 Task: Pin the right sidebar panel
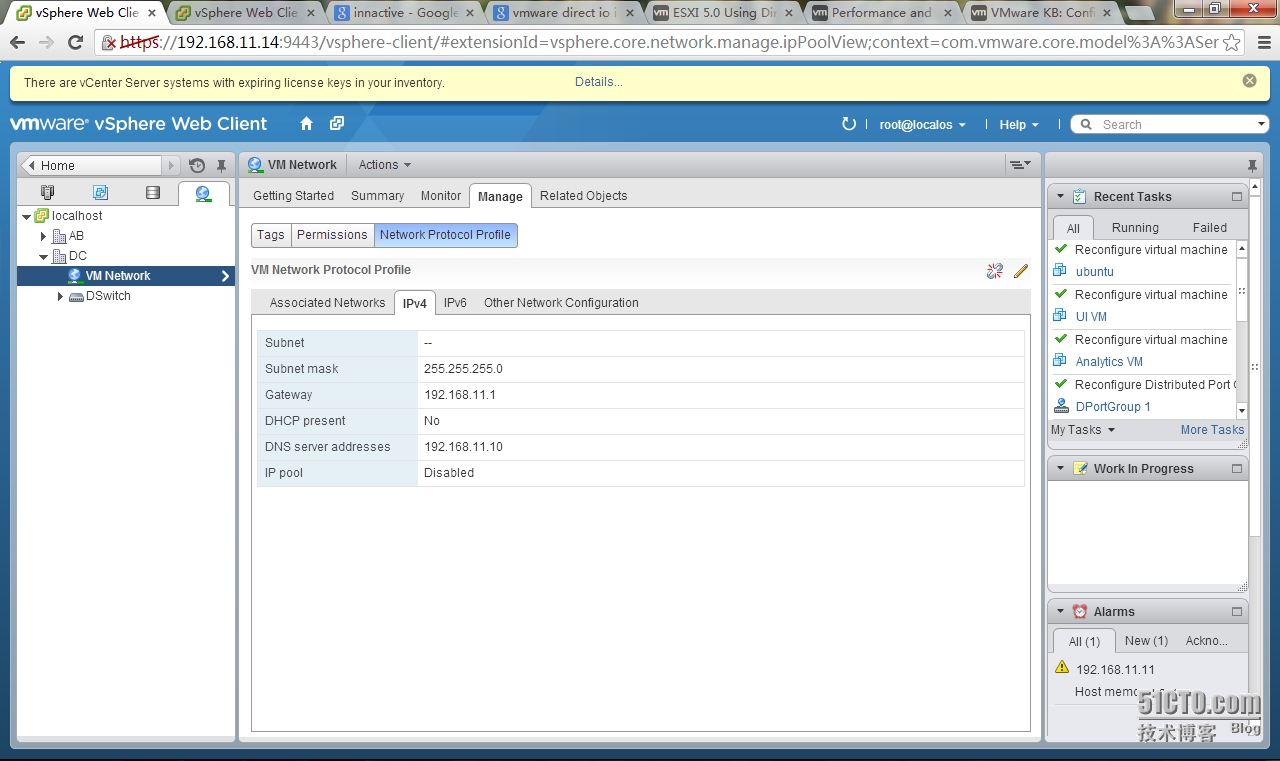[x=1252, y=166]
